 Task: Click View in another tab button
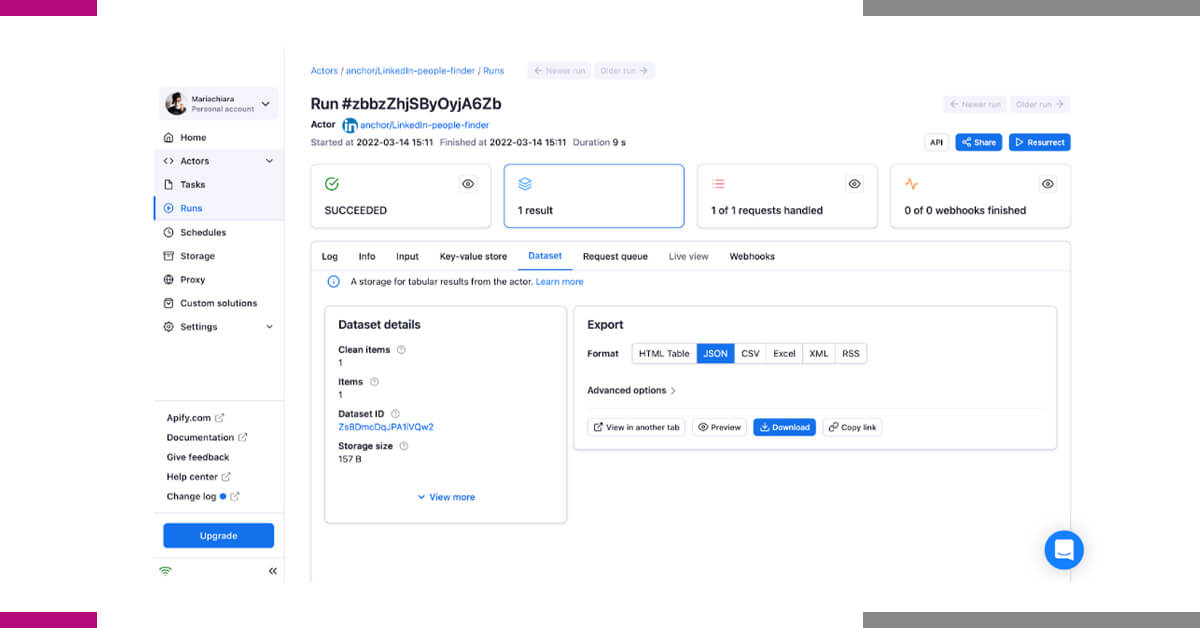tap(636, 427)
